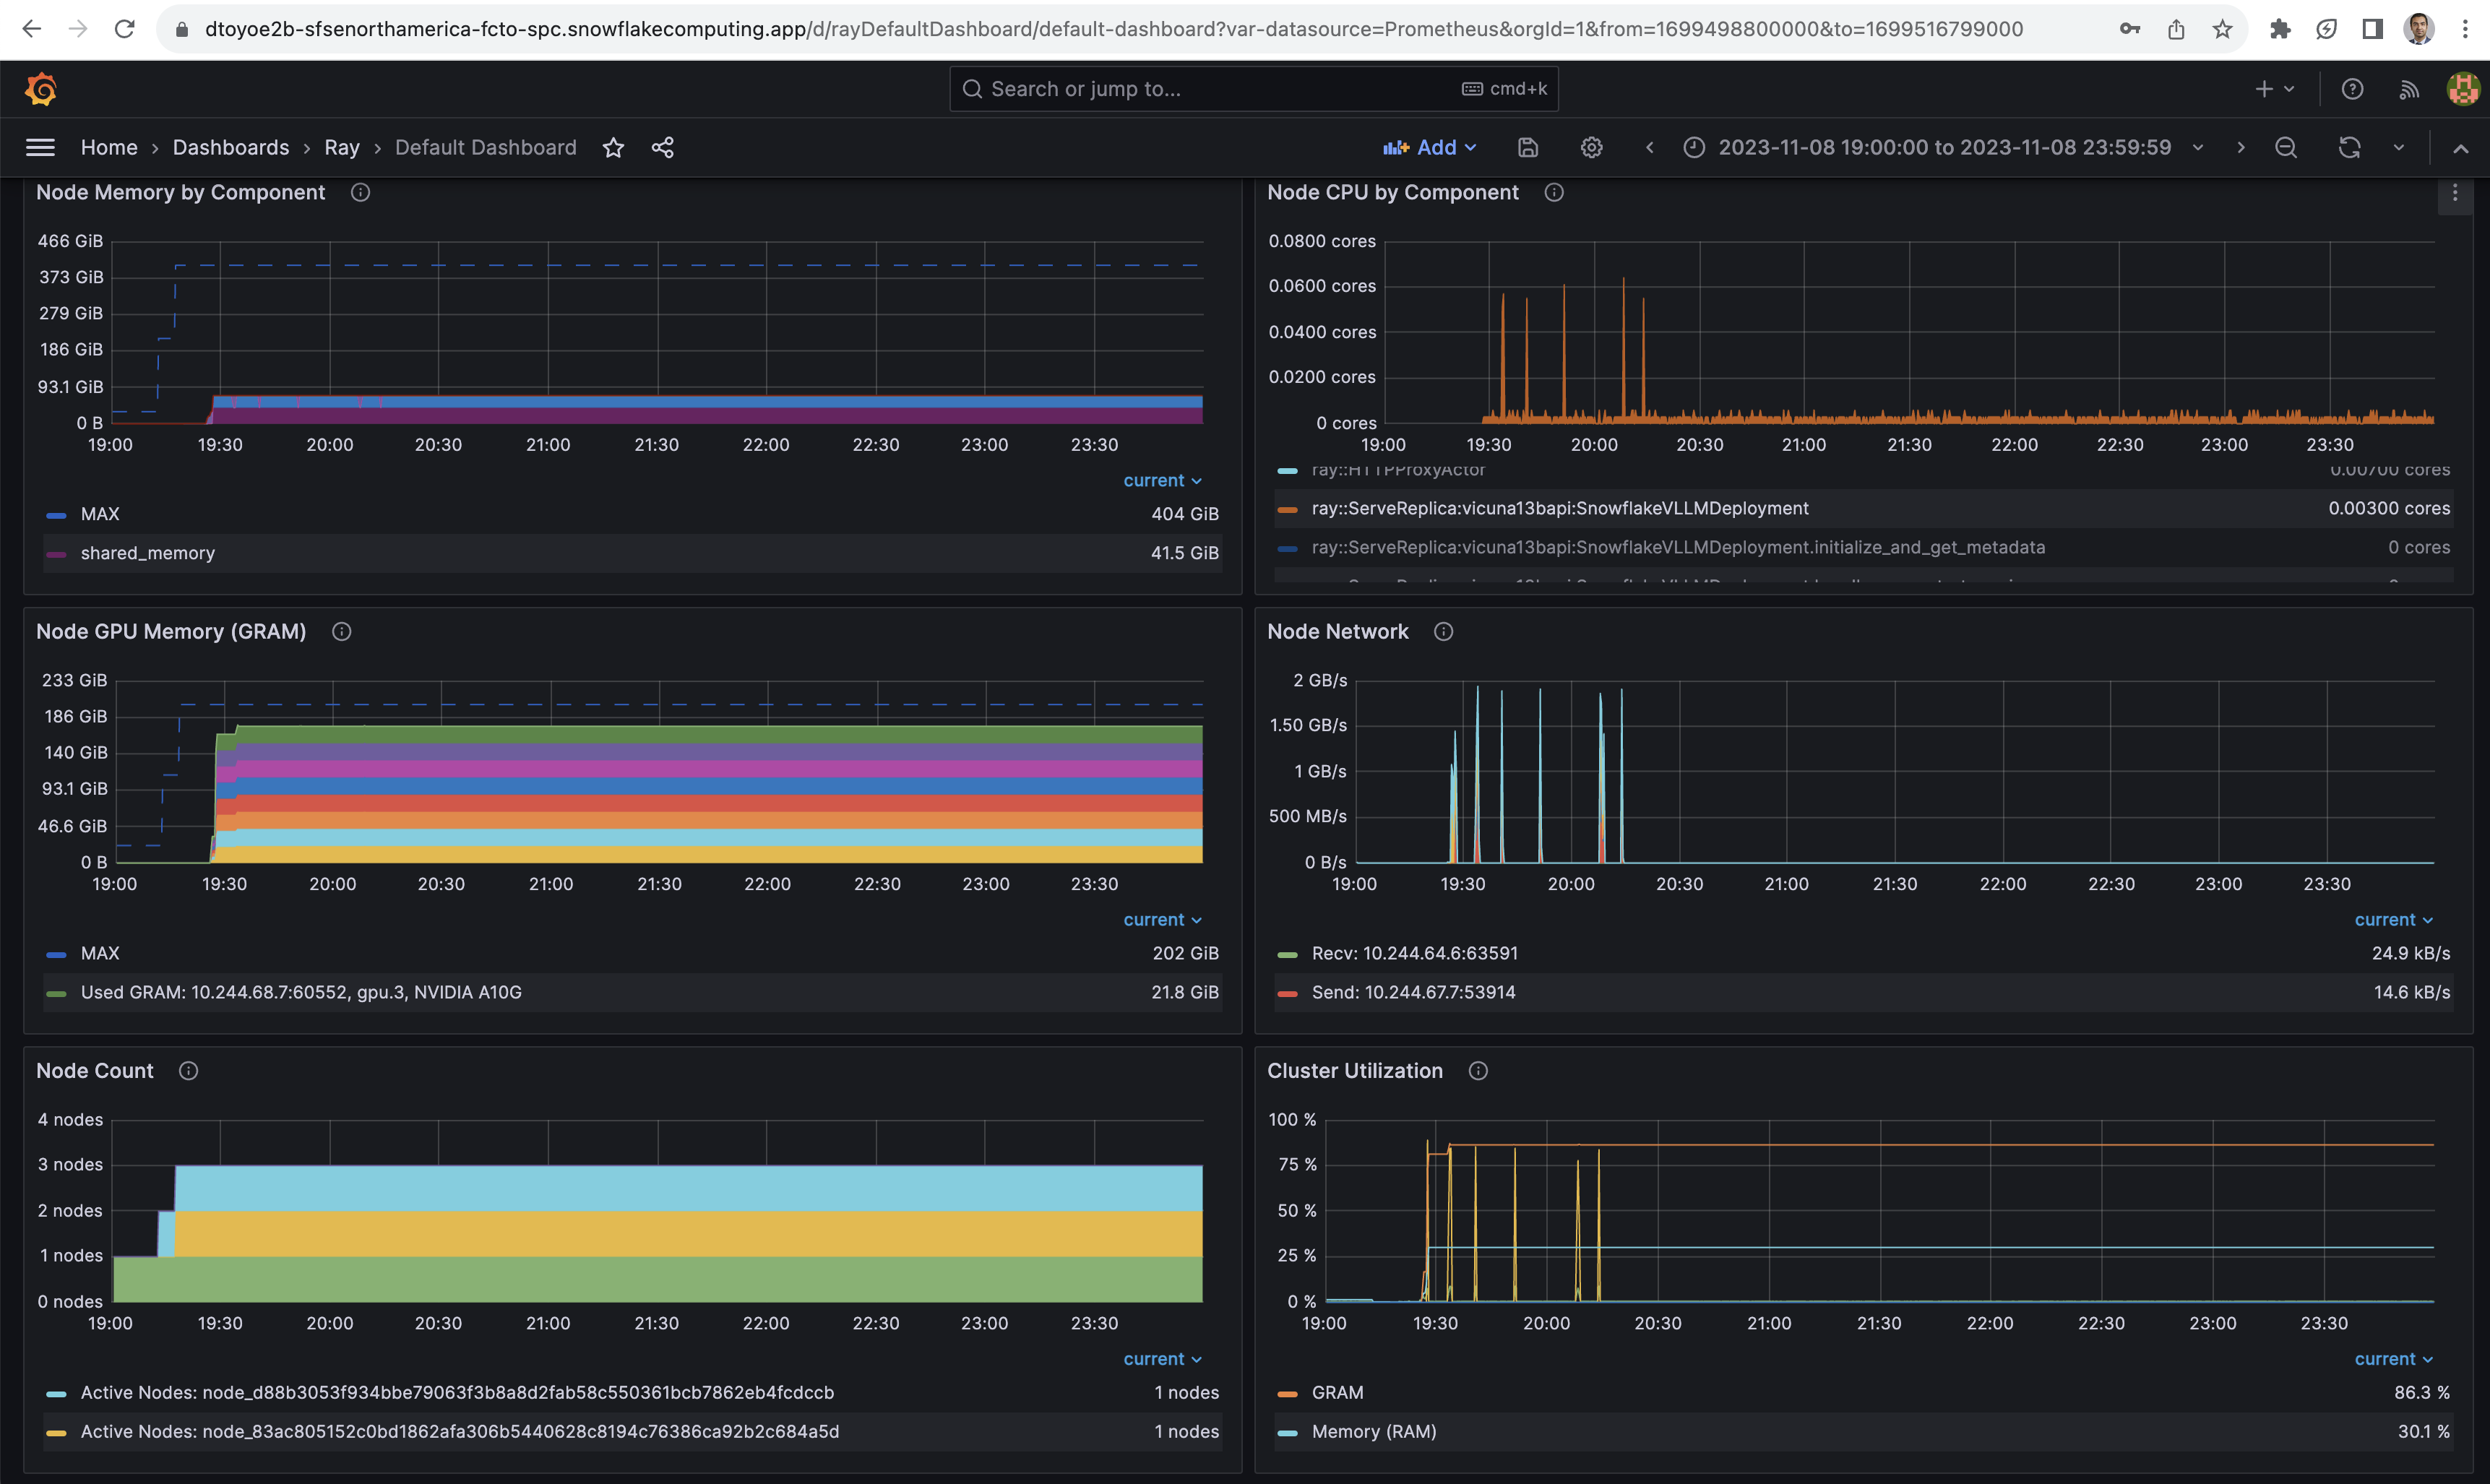The height and width of the screenshot is (1484, 2490).
Task: Toggle the shared_memory series in legend
Action: tap(147, 553)
